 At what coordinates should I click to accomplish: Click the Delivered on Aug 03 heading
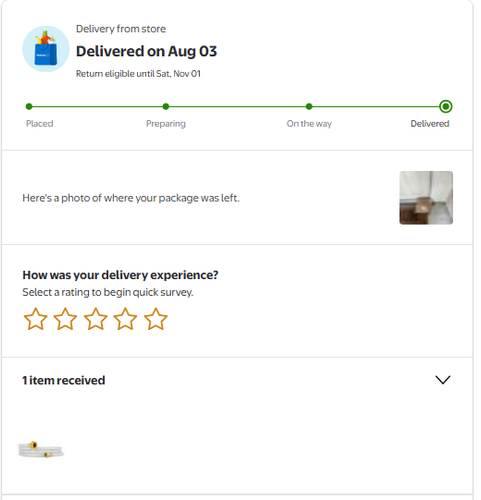(146, 51)
